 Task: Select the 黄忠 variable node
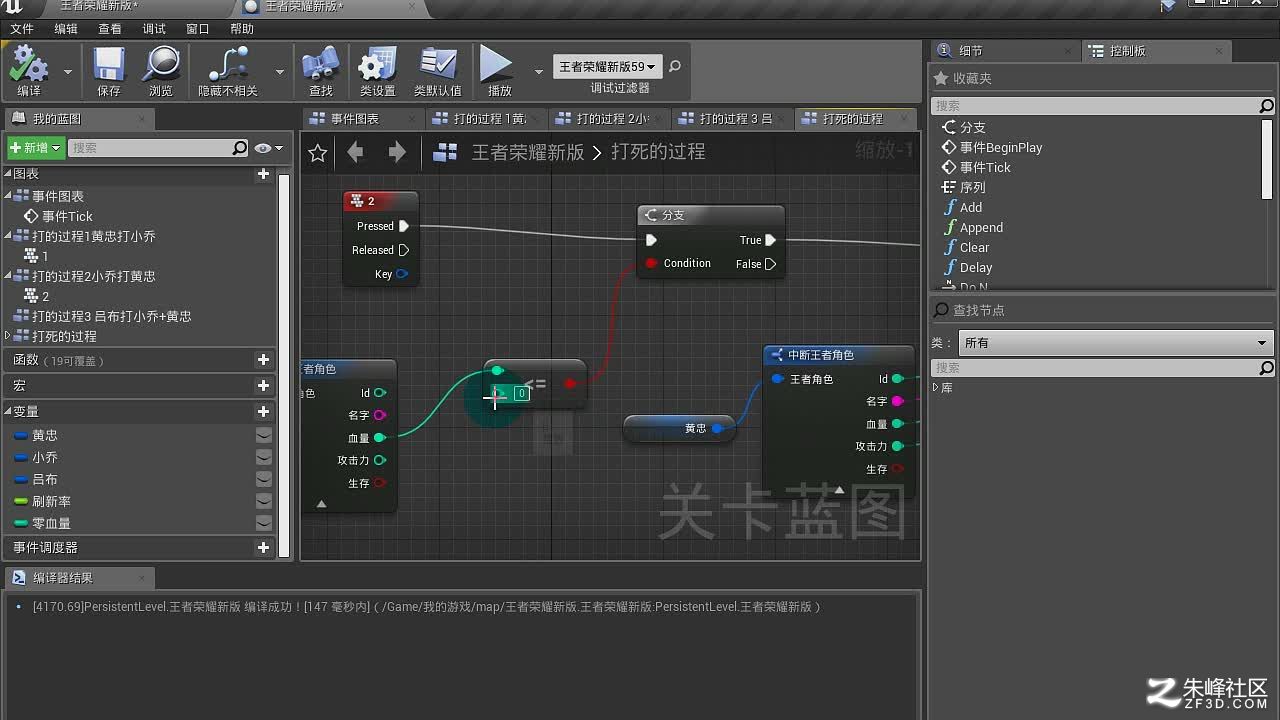(680, 428)
